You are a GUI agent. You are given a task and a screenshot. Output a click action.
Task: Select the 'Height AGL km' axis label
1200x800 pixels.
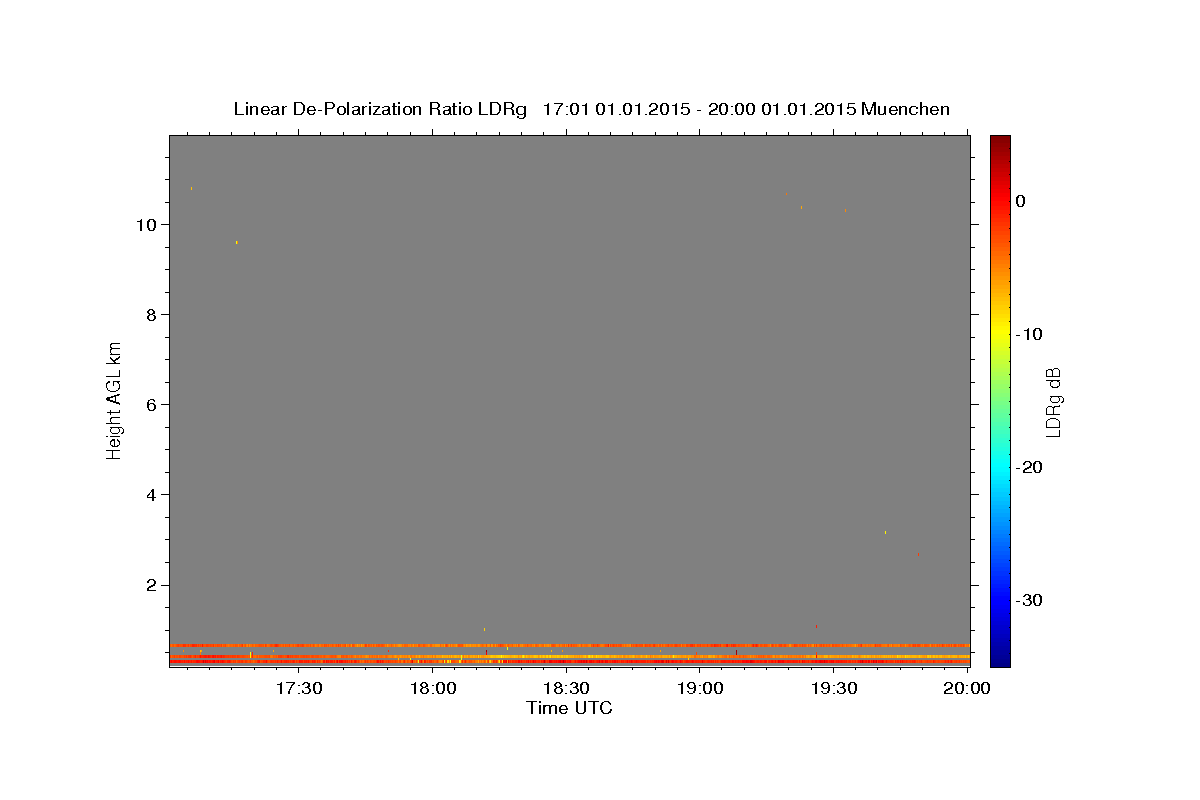tap(115, 399)
